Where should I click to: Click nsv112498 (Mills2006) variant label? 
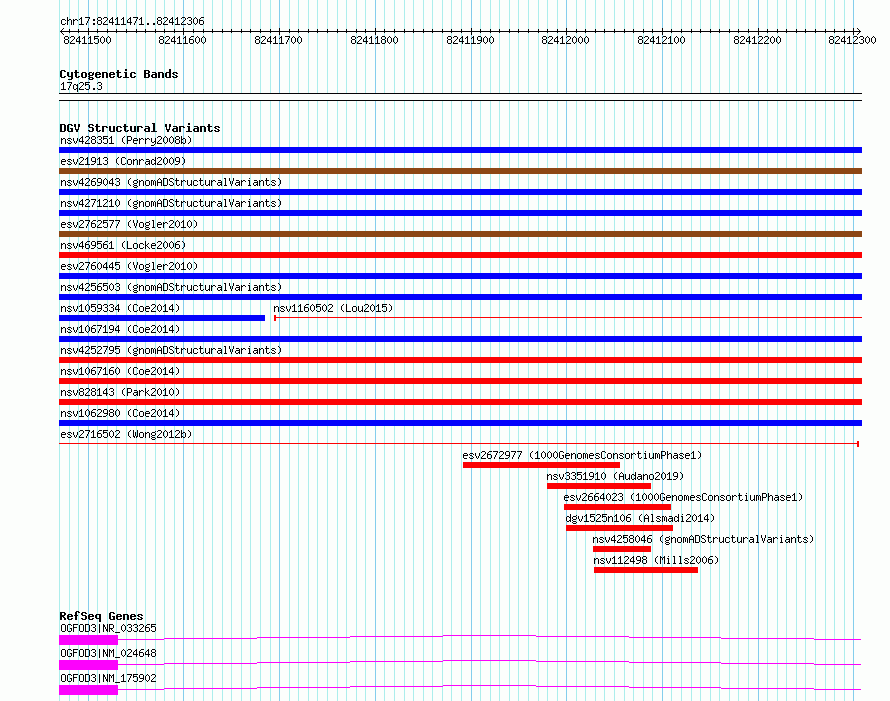click(x=656, y=560)
